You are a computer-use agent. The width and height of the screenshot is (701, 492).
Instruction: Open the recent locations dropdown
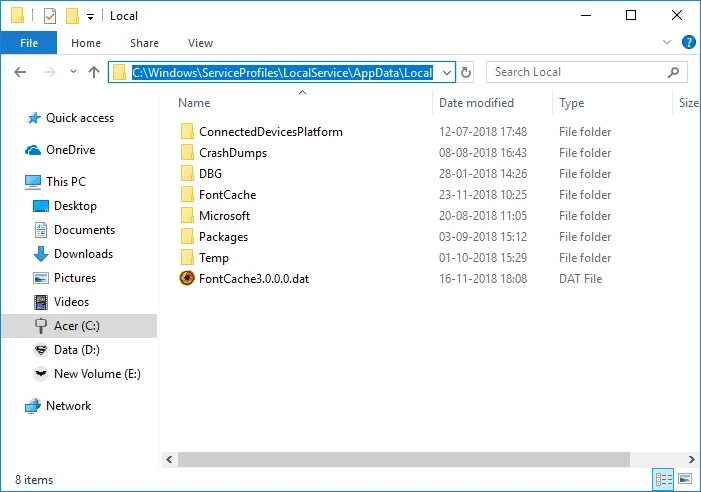[73, 71]
